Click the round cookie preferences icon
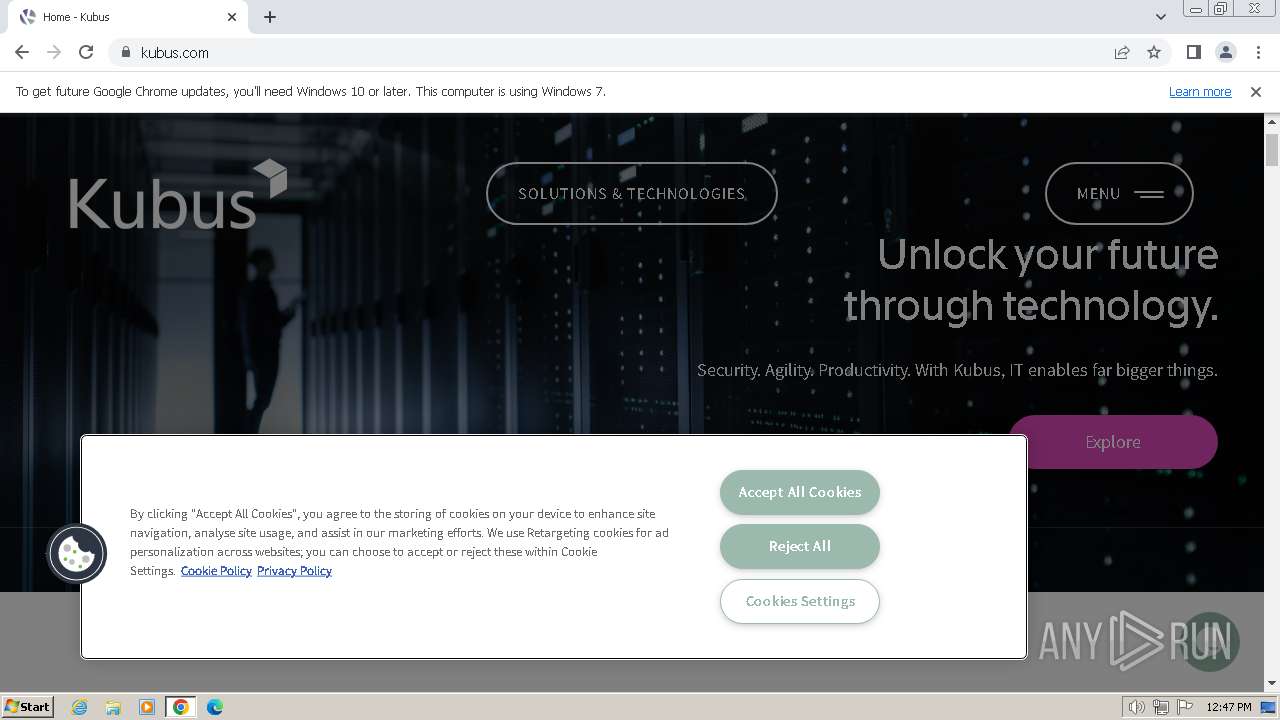The image size is (1280, 720). pyautogui.click(x=77, y=554)
